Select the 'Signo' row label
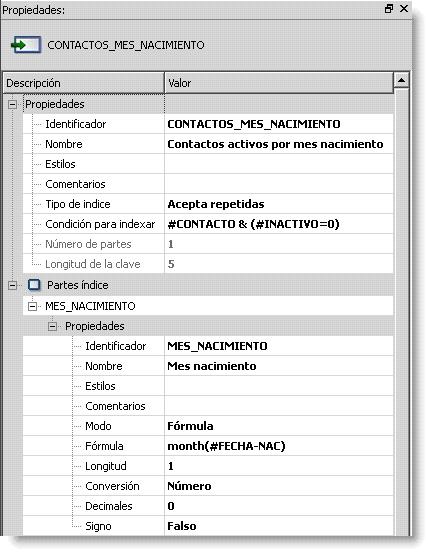 (x=98, y=526)
